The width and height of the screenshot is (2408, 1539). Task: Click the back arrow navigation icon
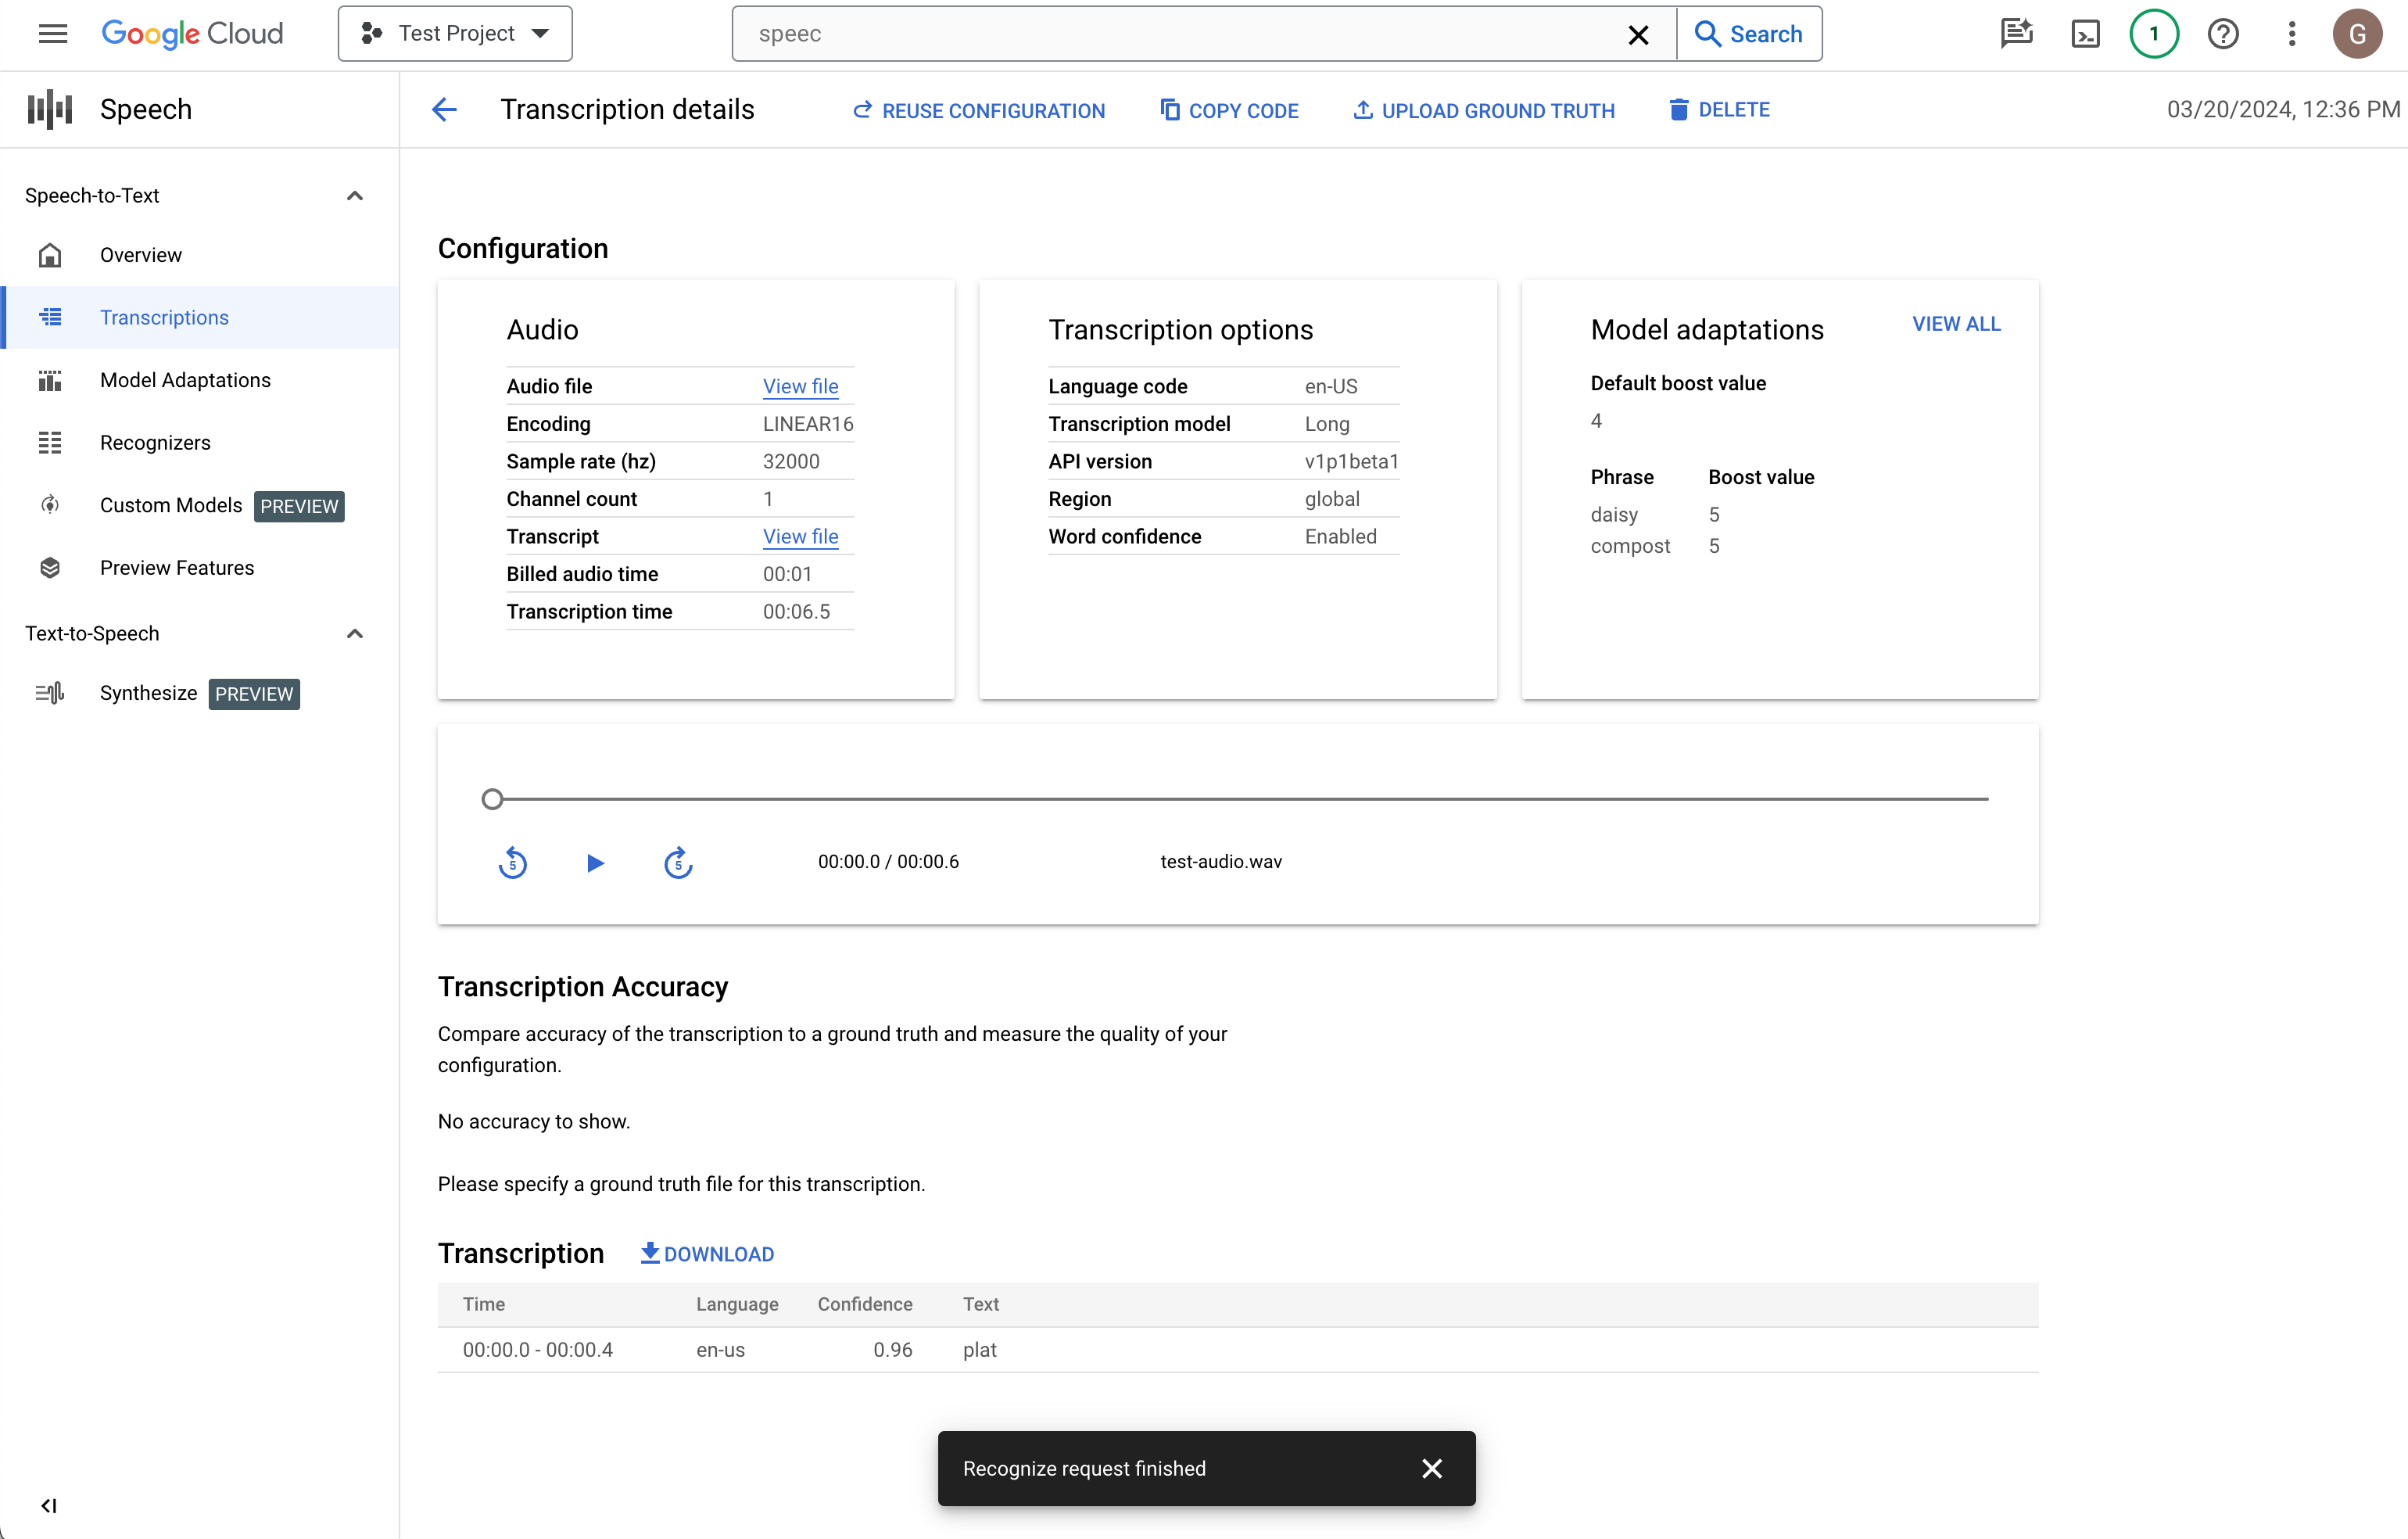pyautogui.click(x=444, y=110)
